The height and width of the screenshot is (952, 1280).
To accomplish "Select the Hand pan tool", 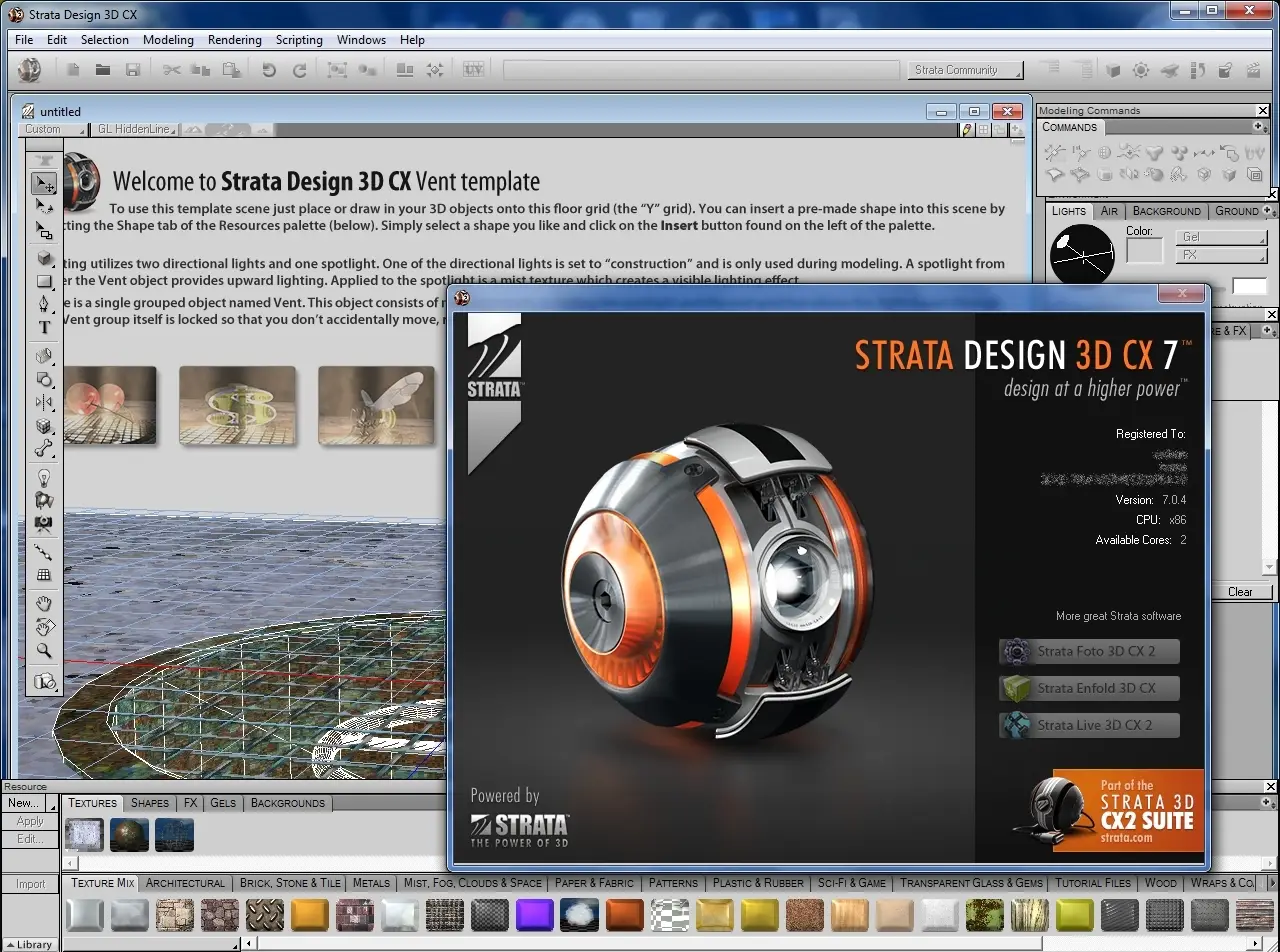I will click(44, 603).
